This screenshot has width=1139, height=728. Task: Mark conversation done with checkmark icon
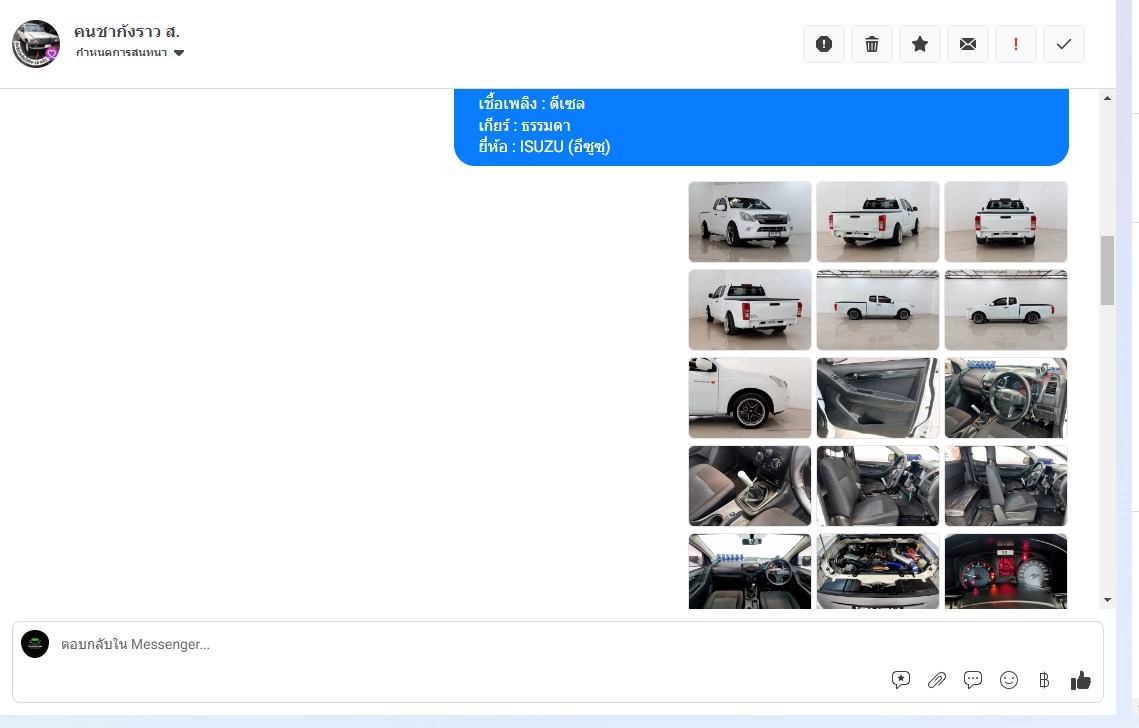point(1063,44)
